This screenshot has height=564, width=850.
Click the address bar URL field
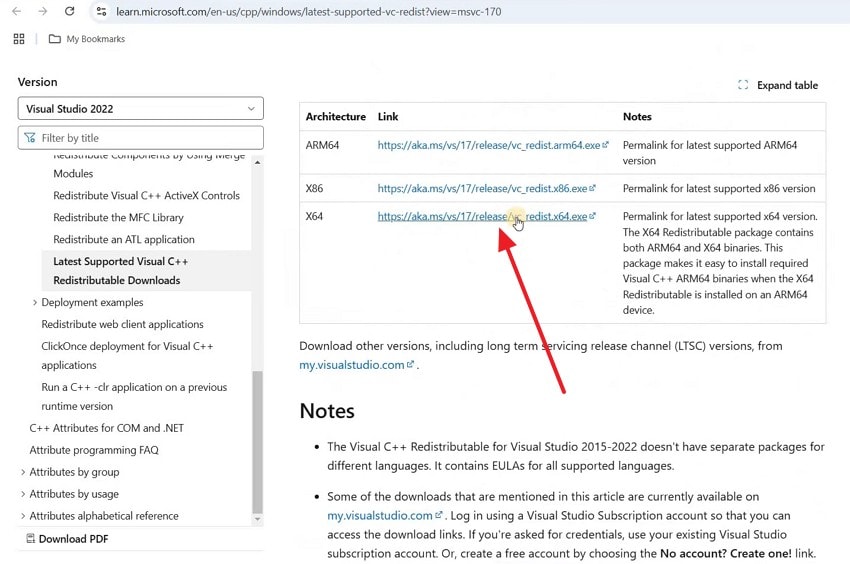coord(309,11)
